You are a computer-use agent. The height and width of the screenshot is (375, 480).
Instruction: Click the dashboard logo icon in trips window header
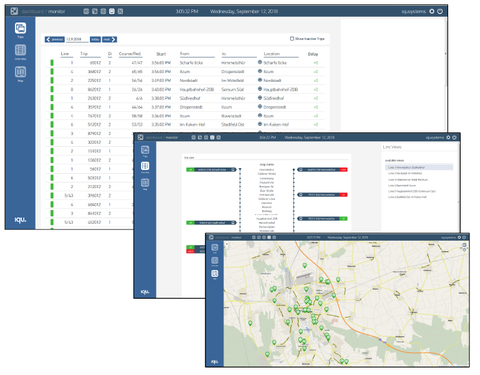pyautogui.click(x=14, y=11)
